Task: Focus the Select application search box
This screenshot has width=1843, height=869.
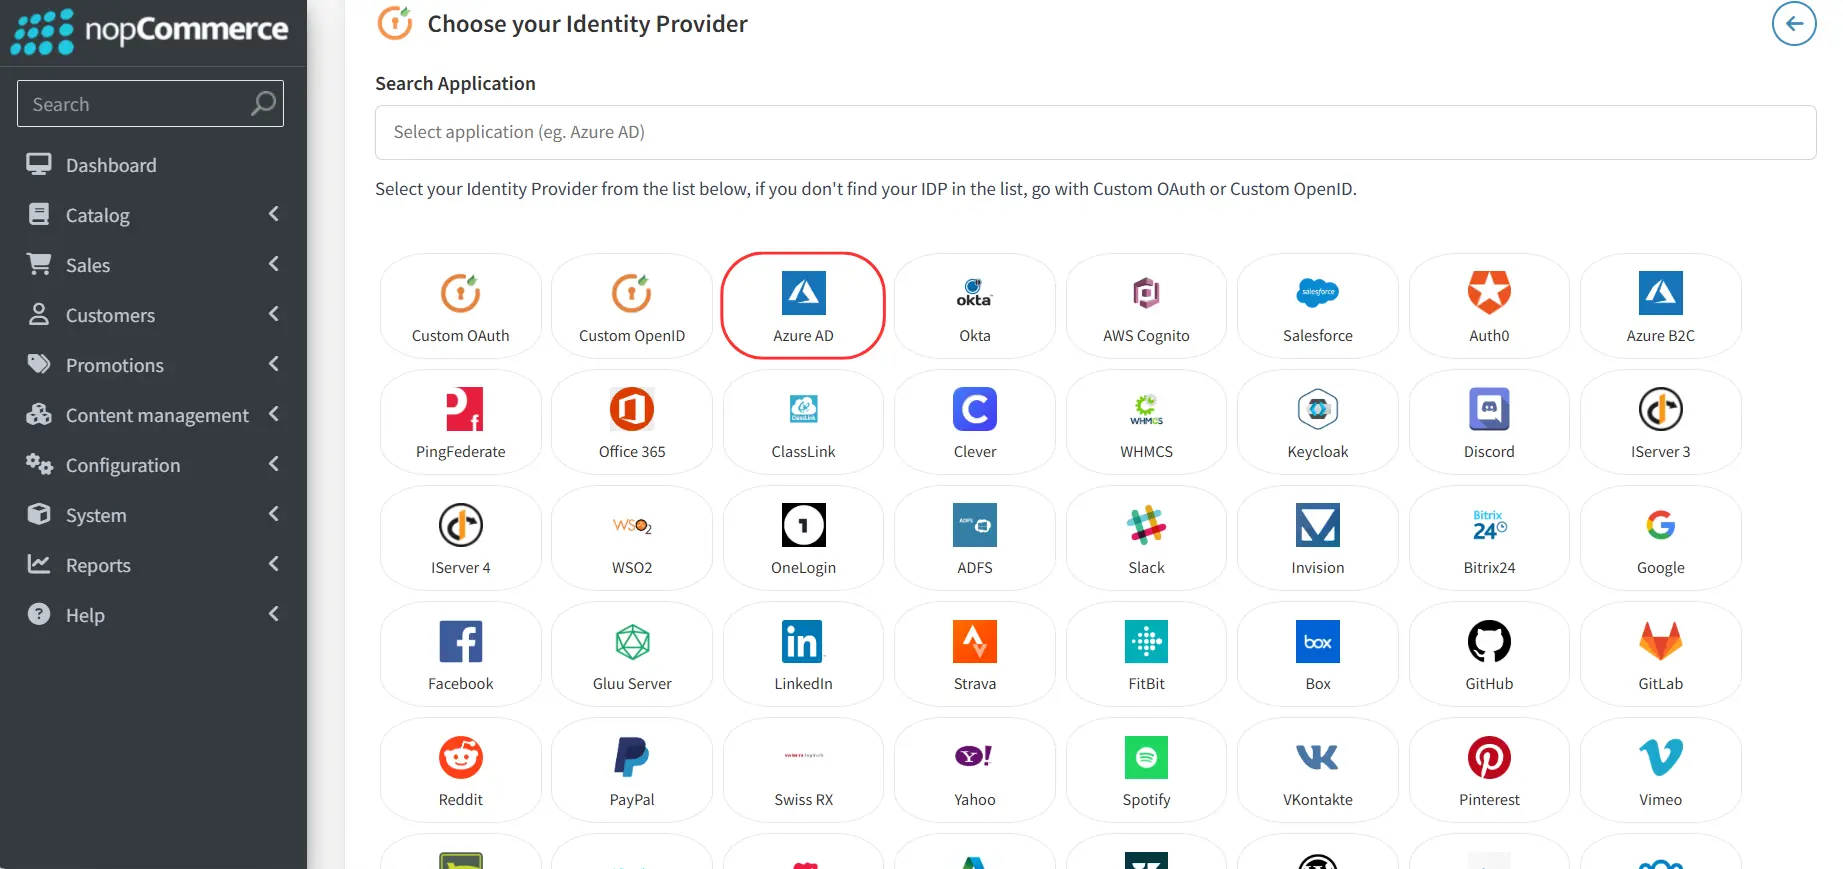Action: click(1095, 132)
